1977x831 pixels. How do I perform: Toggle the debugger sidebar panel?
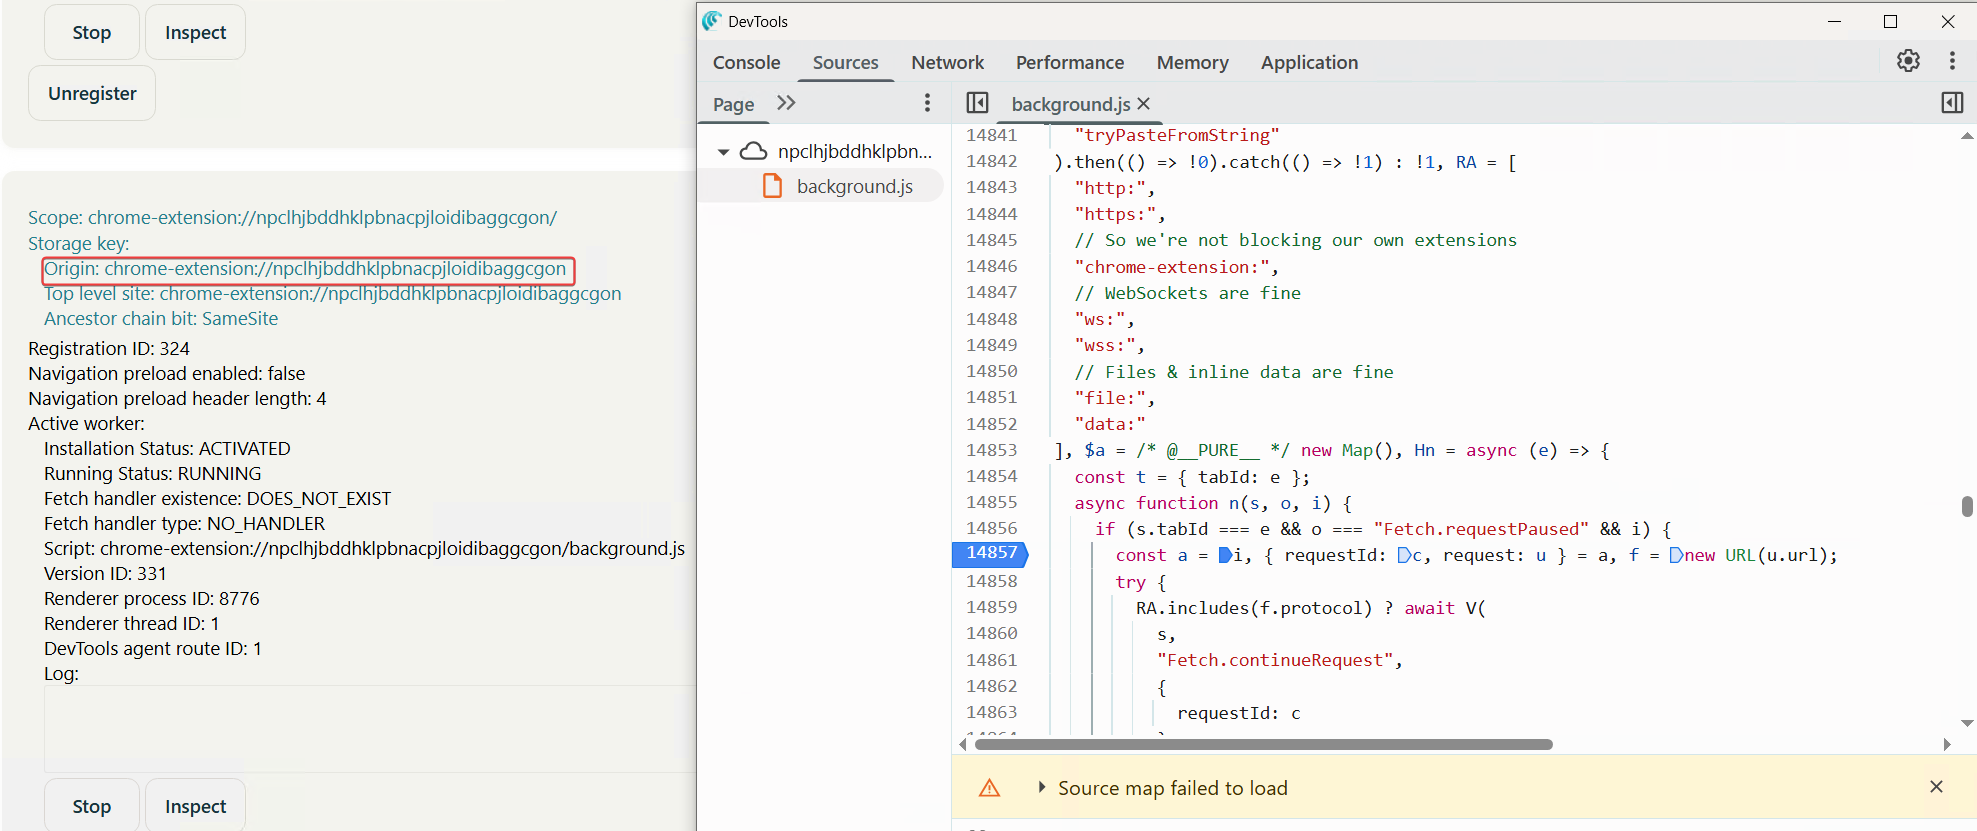1952,103
